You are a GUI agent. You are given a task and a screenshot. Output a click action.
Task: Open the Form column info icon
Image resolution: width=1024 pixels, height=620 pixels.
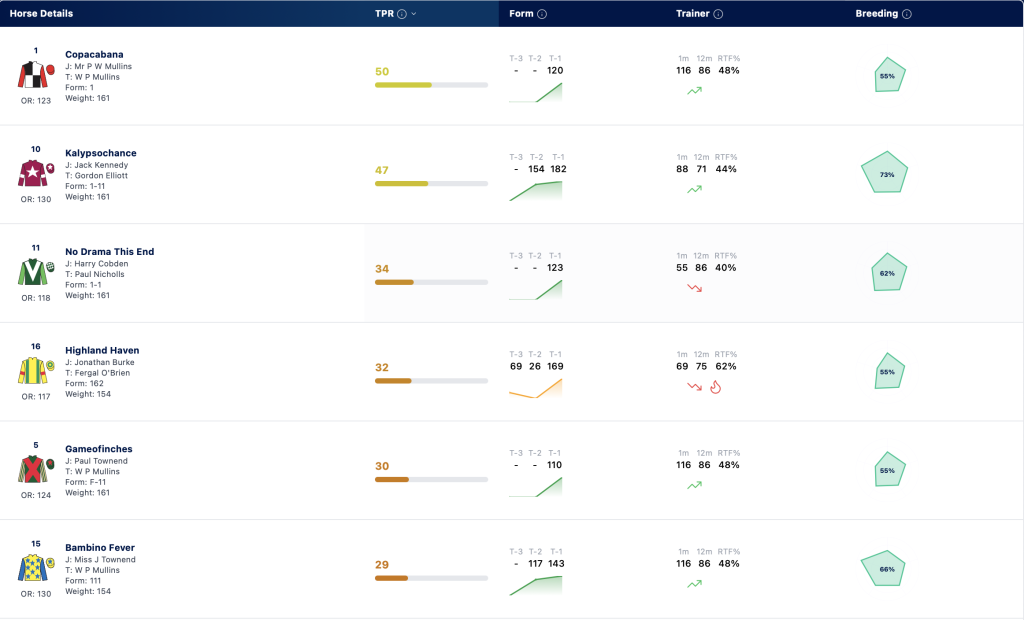point(542,14)
